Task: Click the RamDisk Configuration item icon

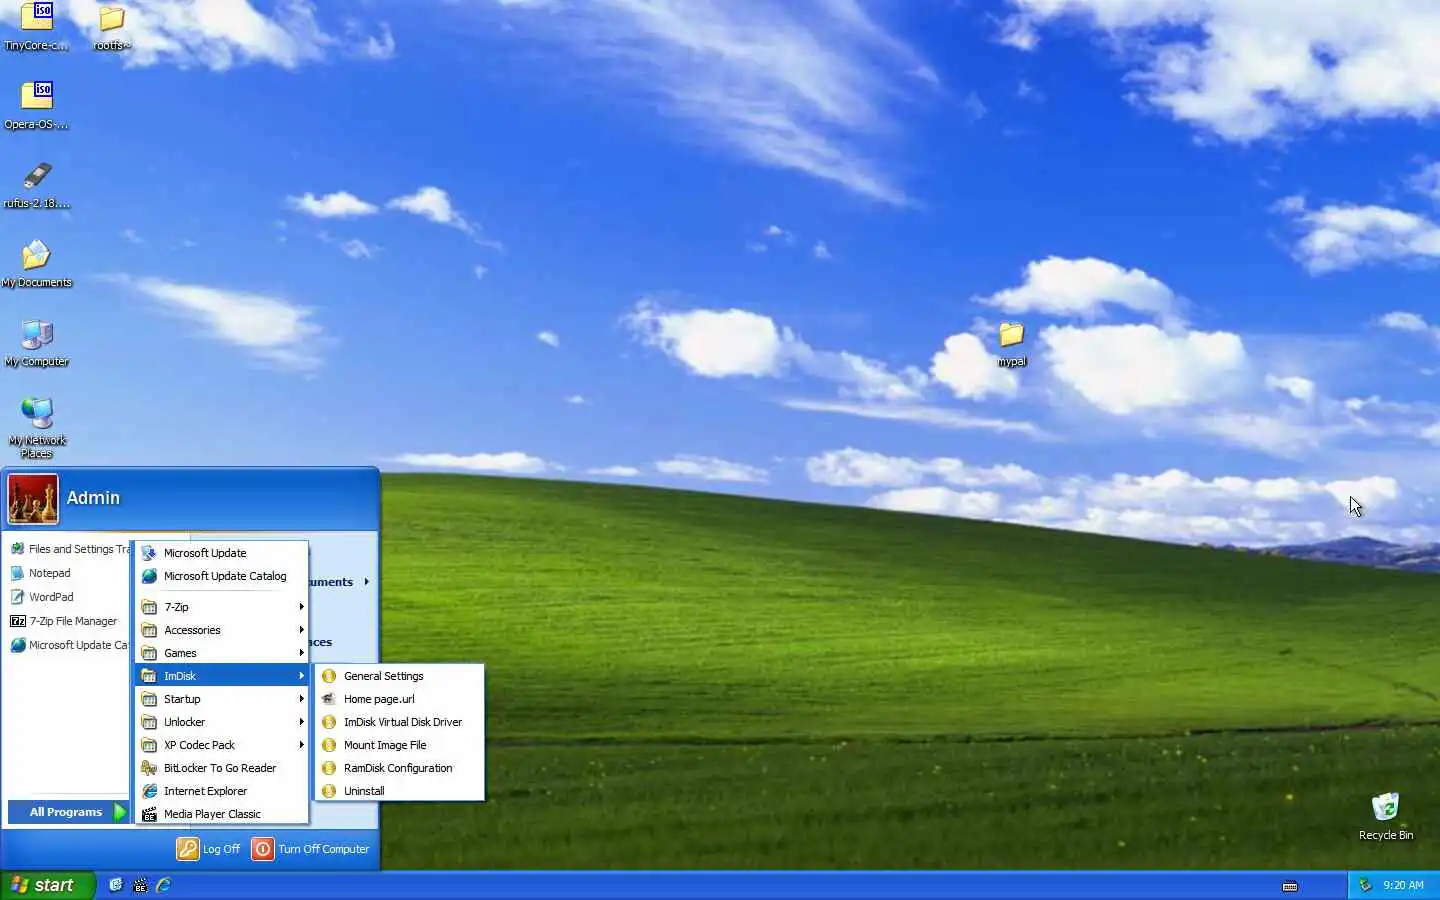Action: pos(329,768)
